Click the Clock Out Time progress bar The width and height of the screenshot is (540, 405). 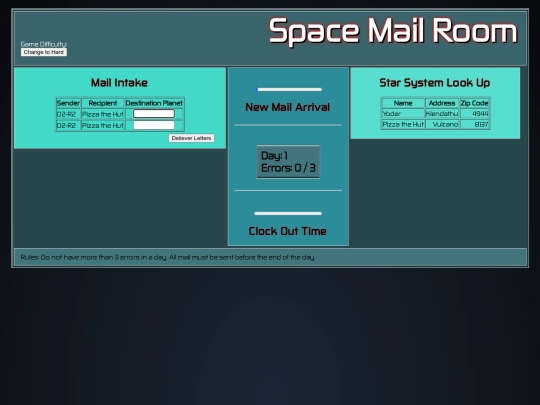click(288, 214)
